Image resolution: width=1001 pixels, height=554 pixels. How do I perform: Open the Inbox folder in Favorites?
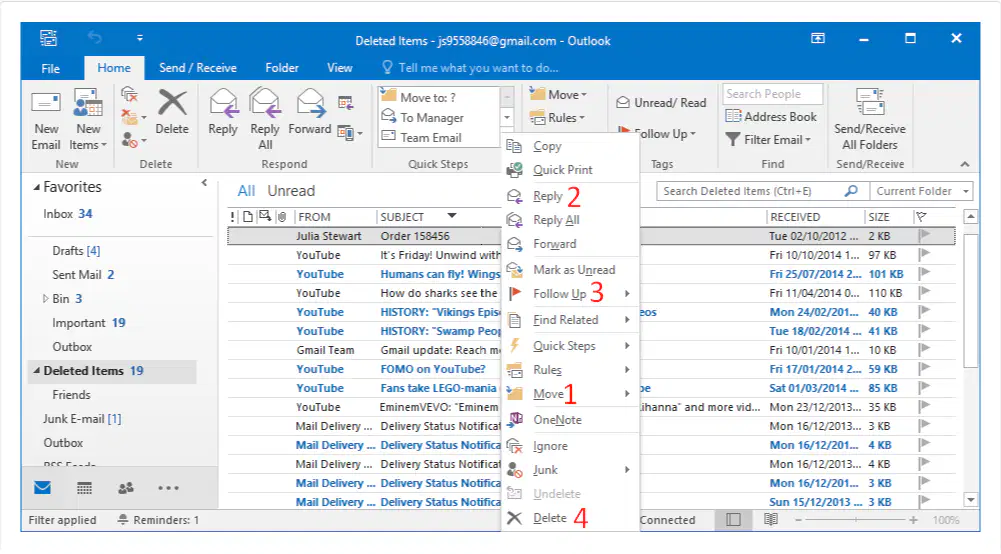click(68, 214)
